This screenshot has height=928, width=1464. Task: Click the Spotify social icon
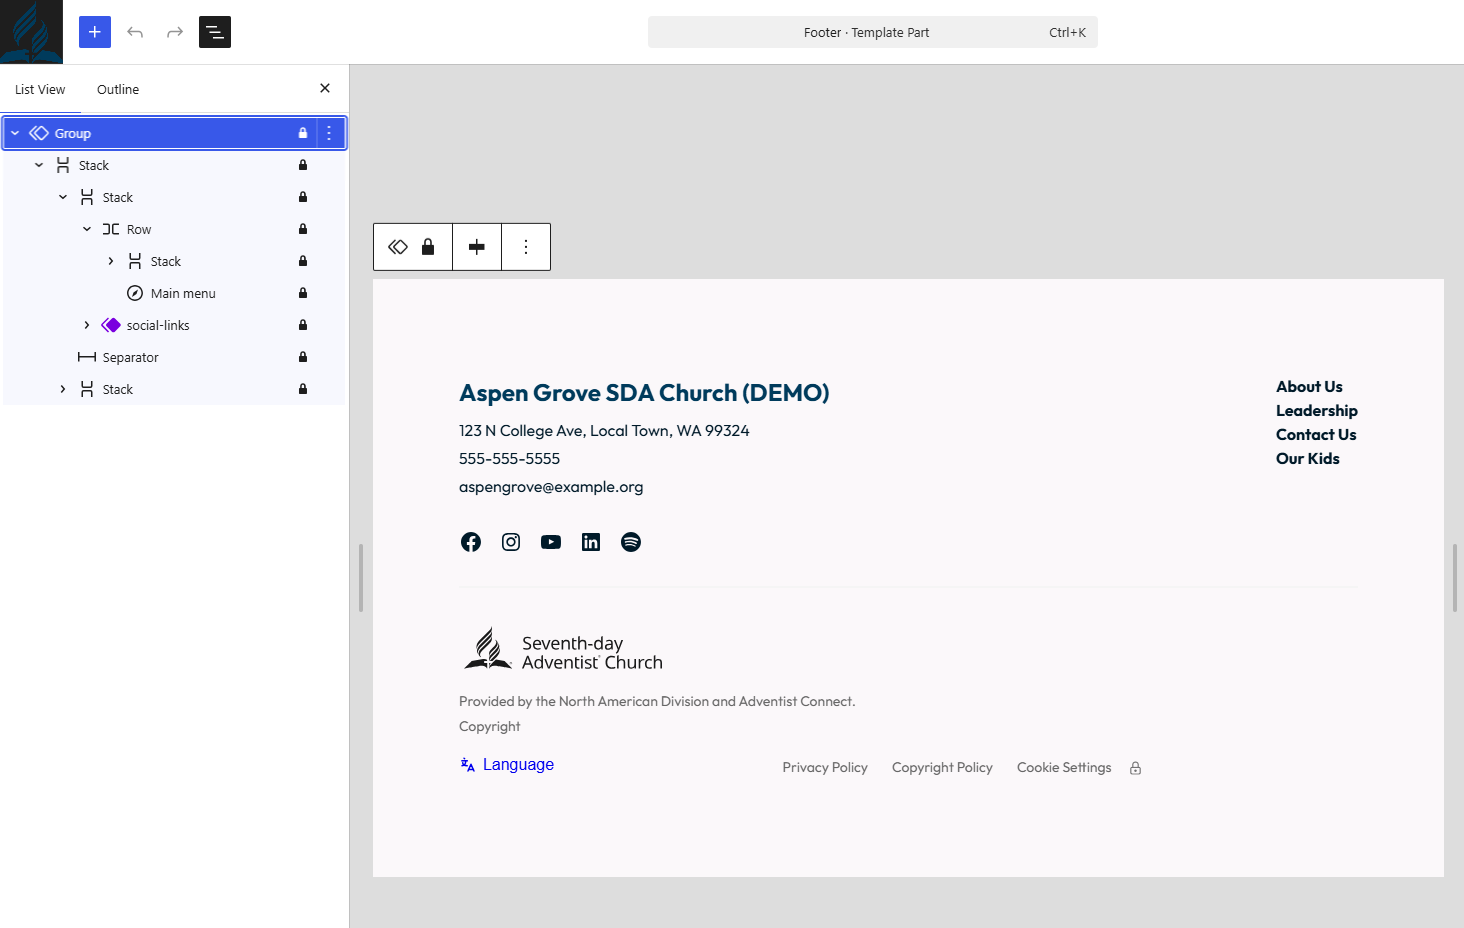[x=631, y=542]
